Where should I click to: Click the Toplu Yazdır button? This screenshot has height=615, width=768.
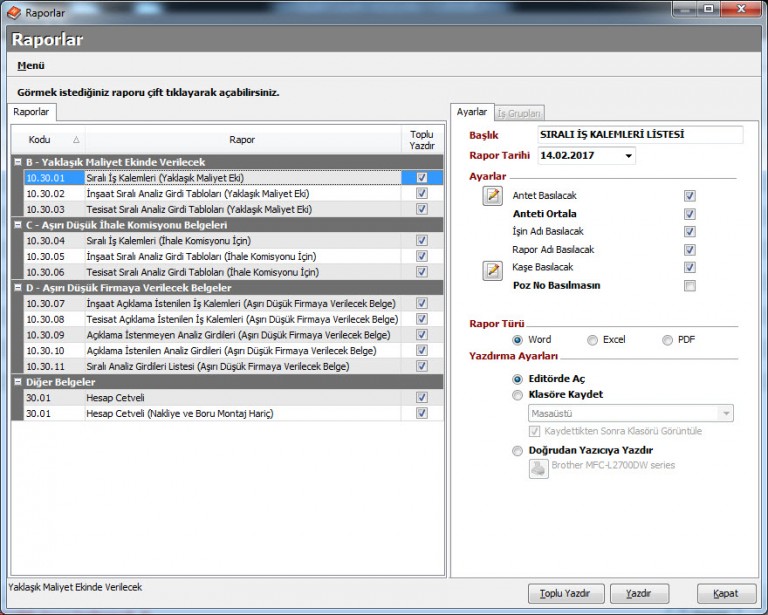[566, 593]
